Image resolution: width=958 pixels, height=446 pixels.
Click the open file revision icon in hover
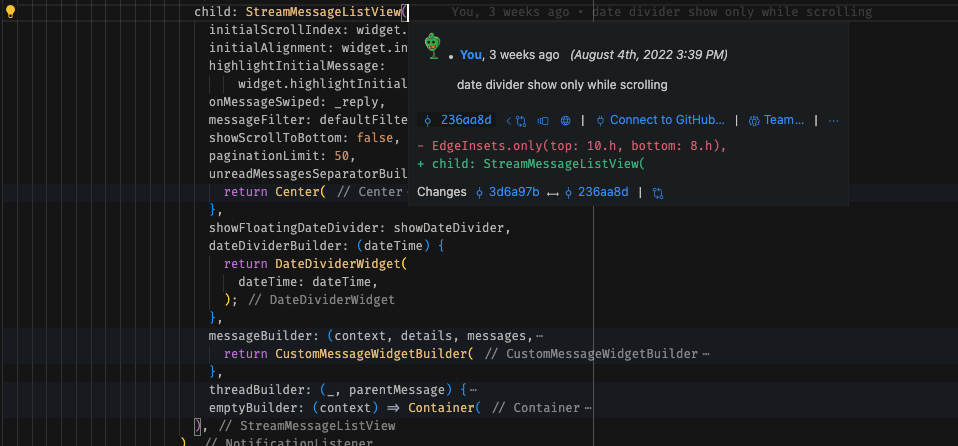click(x=543, y=120)
